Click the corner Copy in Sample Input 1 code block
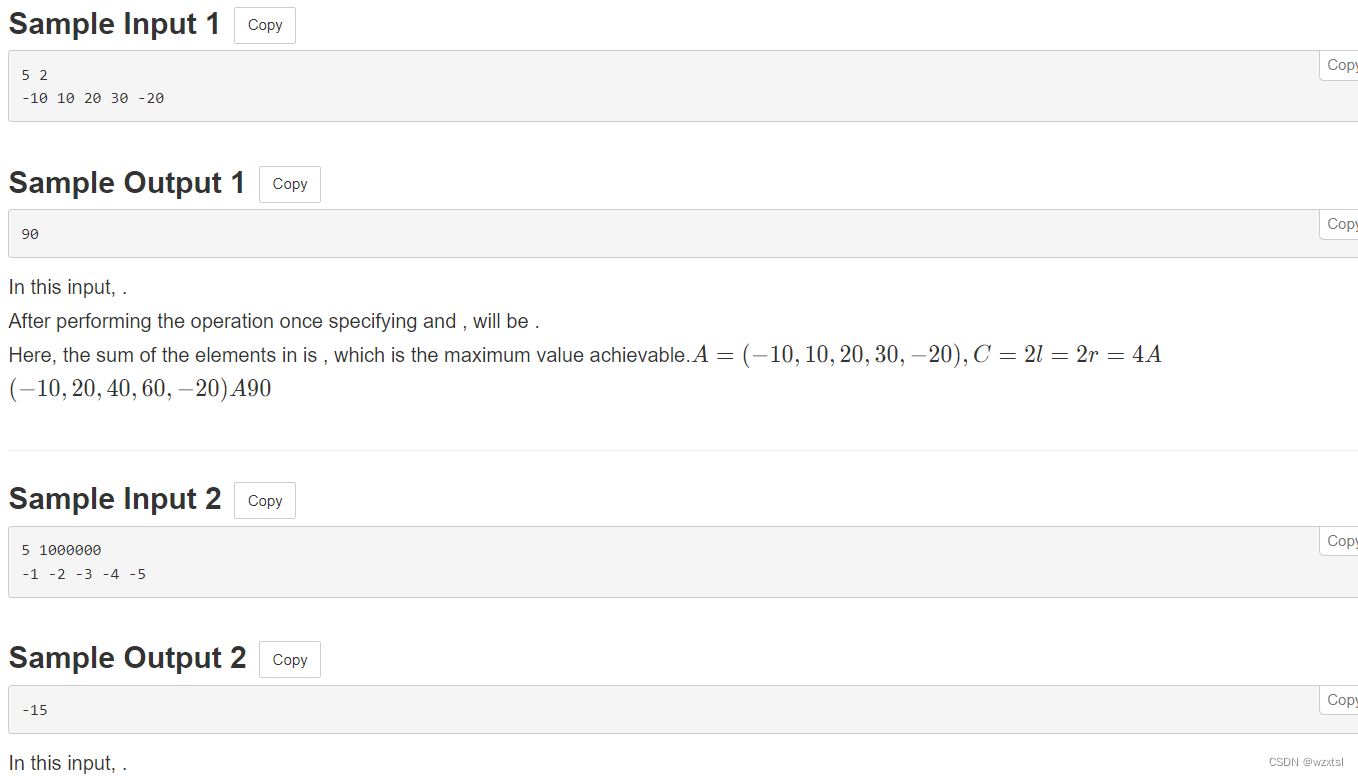This screenshot has width=1358, height=776. pyautogui.click(x=1339, y=65)
